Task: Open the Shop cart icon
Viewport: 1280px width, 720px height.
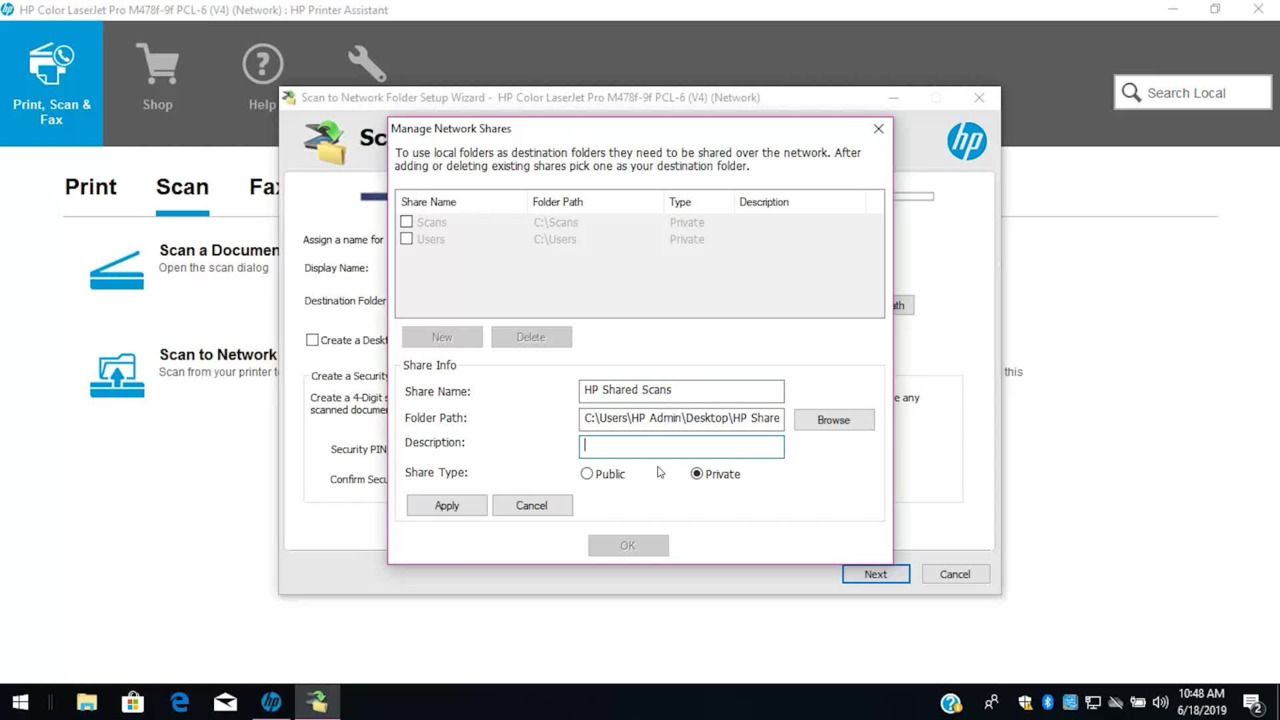Action: click(x=157, y=66)
